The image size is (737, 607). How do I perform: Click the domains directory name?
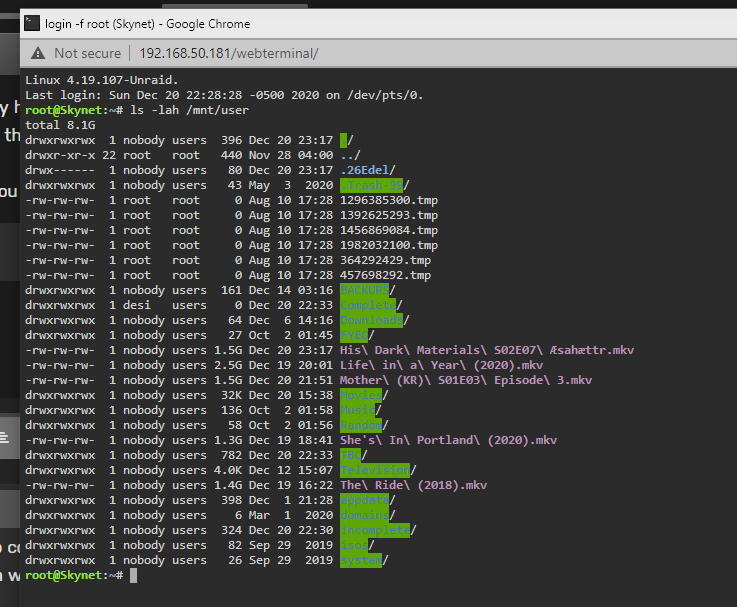pos(364,515)
